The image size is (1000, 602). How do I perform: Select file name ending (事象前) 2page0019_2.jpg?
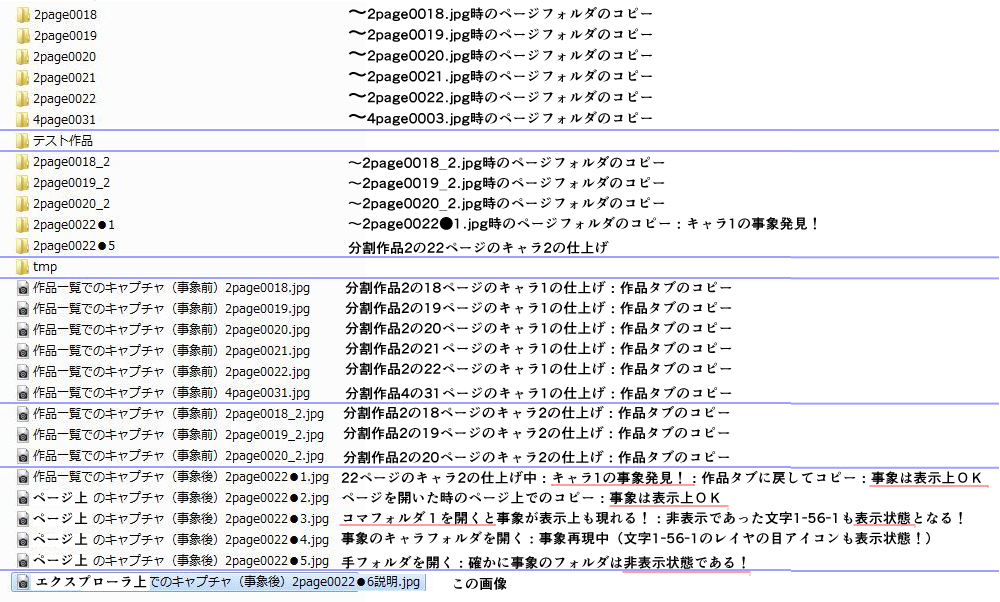[179, 435]
